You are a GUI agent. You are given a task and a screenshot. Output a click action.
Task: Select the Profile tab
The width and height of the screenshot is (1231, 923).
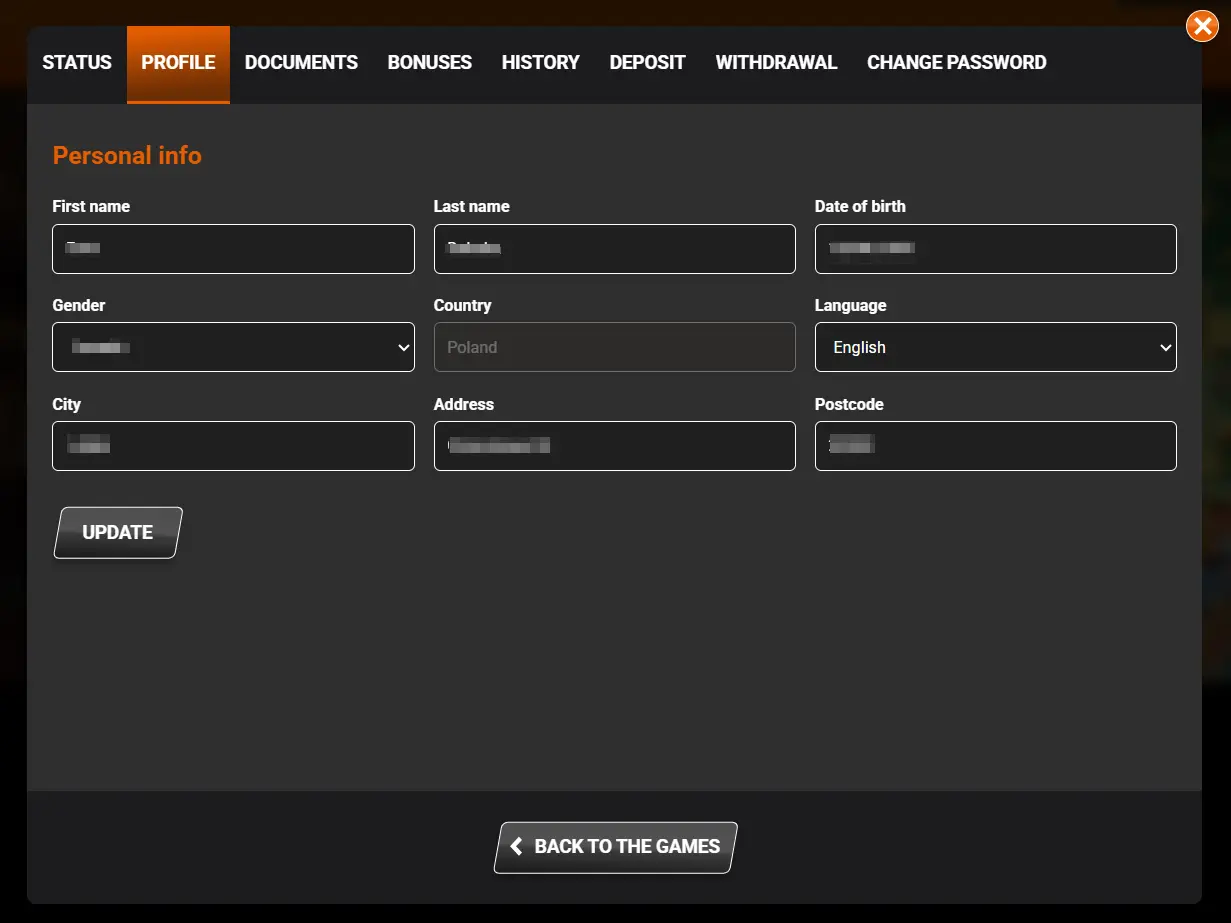point(178,63)
